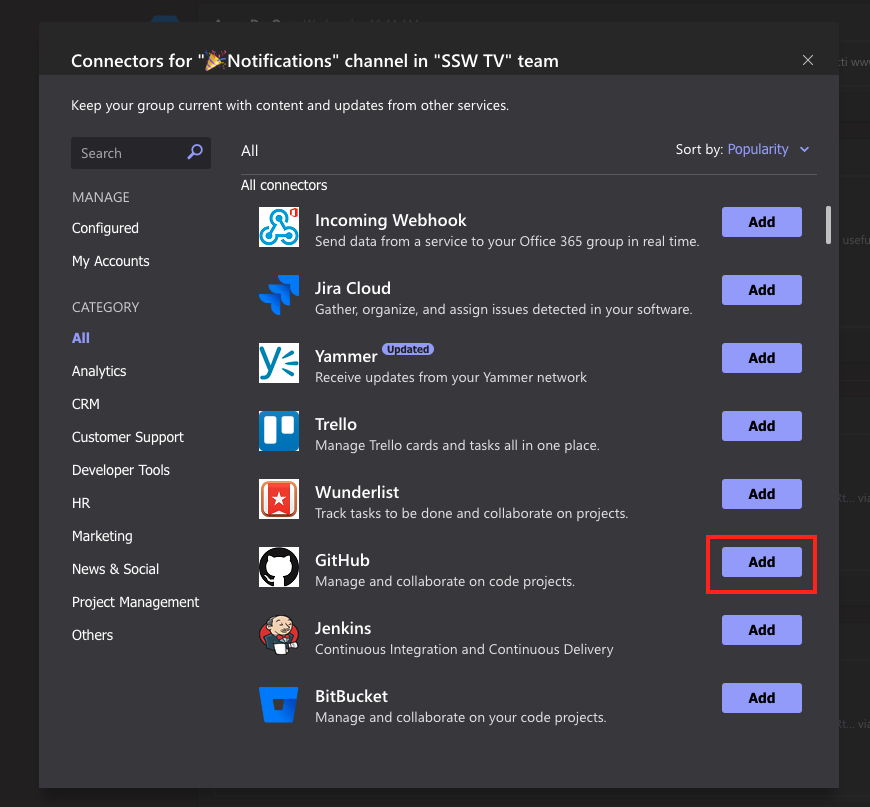The width and height of the screenshot is (870, 807).
Task: Click the Wunderlist star icon
Action: 279,499
